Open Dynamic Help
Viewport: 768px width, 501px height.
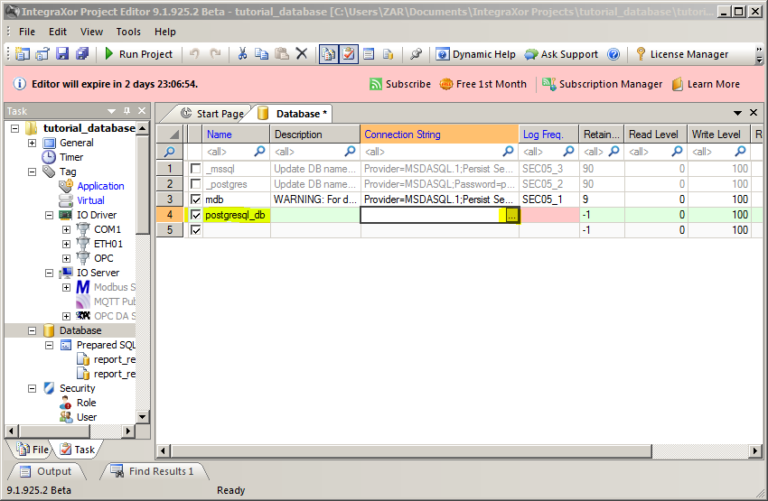click(476, 54)
